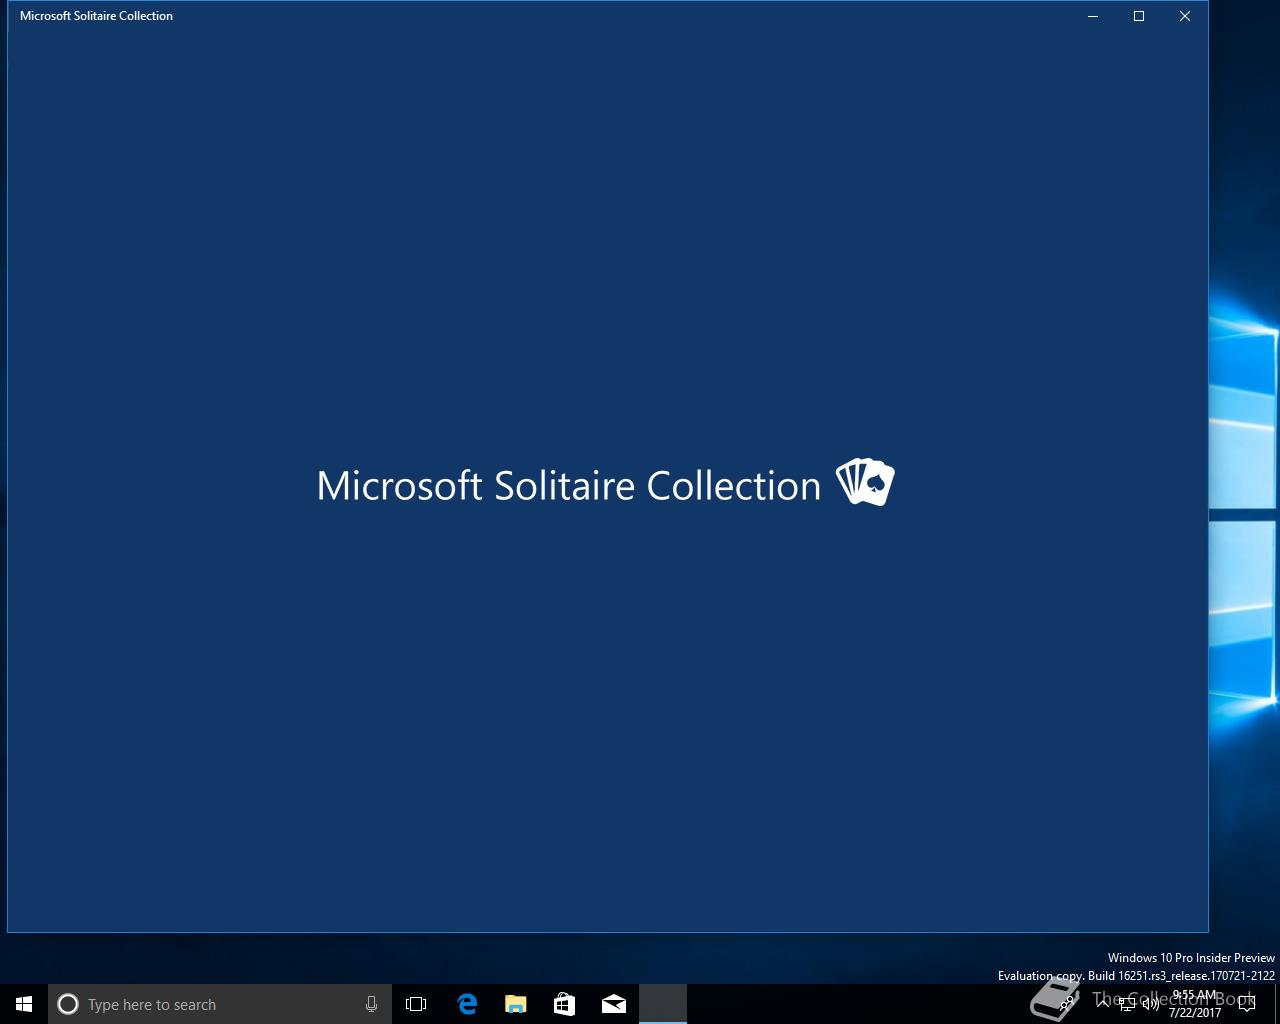
Task: Open the Action Center notifications icon
Action: click(1247, 1004)
